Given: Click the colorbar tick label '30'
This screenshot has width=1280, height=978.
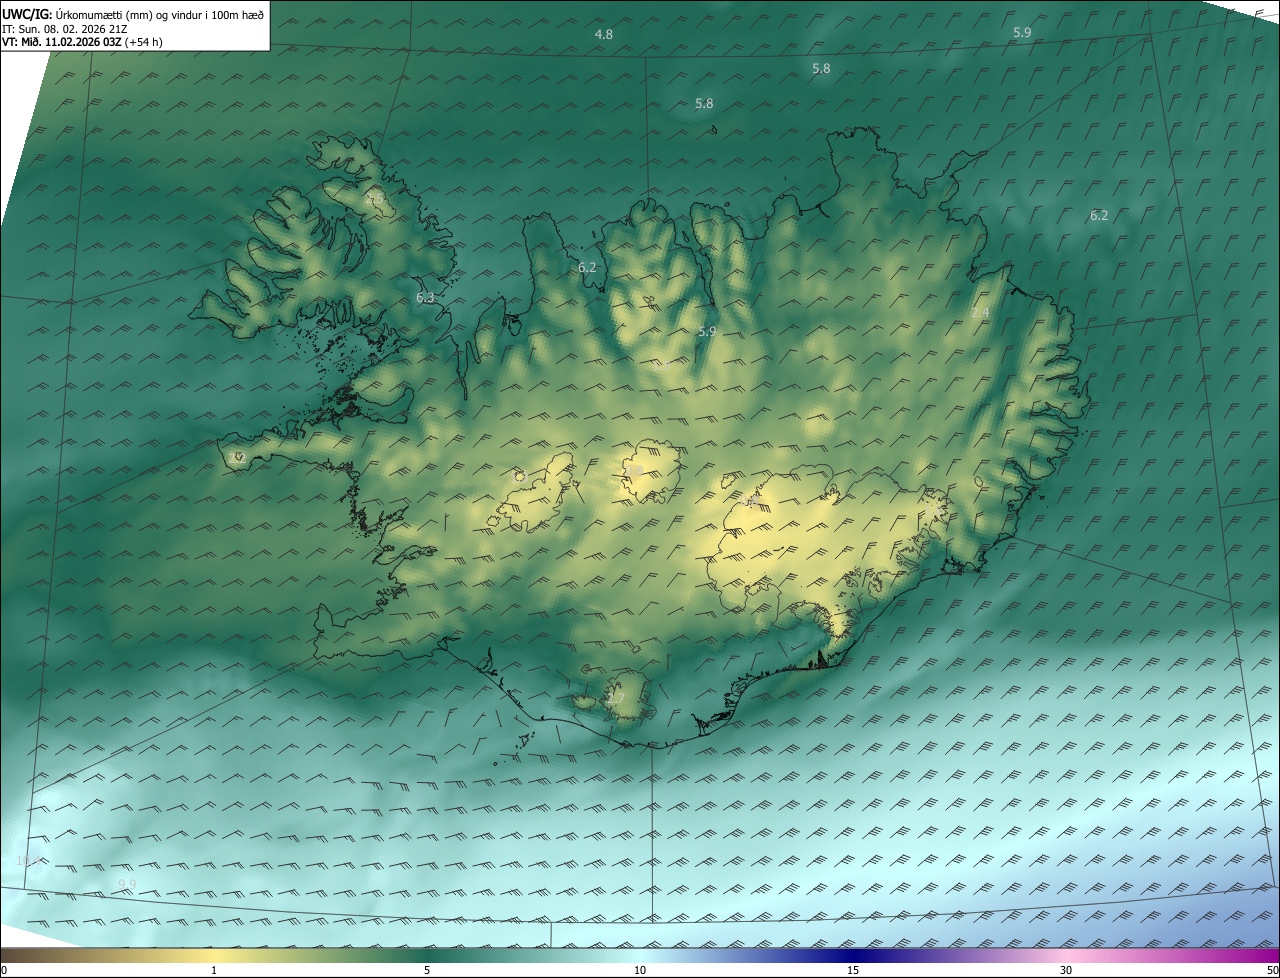Looking at the screenshot, I should click(1066, 970).
